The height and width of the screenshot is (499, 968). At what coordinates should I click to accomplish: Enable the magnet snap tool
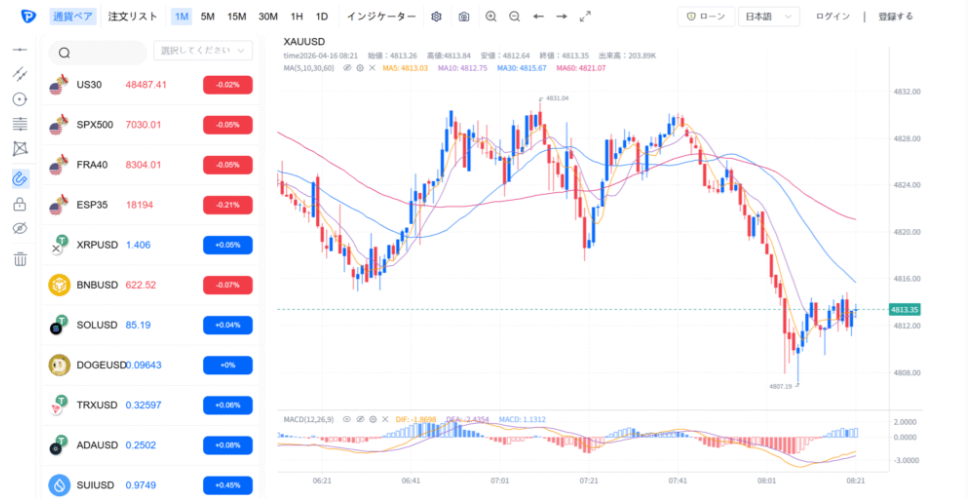[x=19, y=178]
